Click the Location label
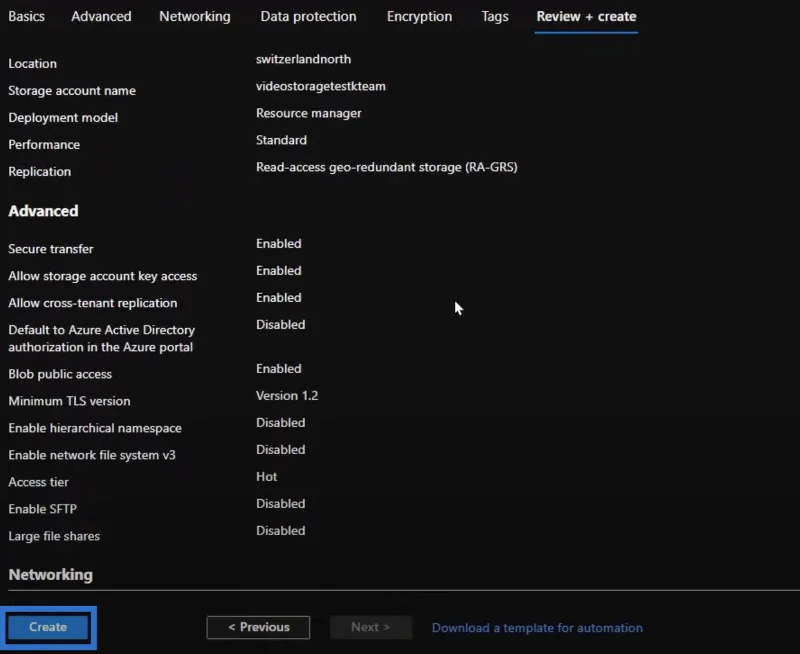Image resolution: width=800 pixels, height=654 pixels. (x=32, y=64)
